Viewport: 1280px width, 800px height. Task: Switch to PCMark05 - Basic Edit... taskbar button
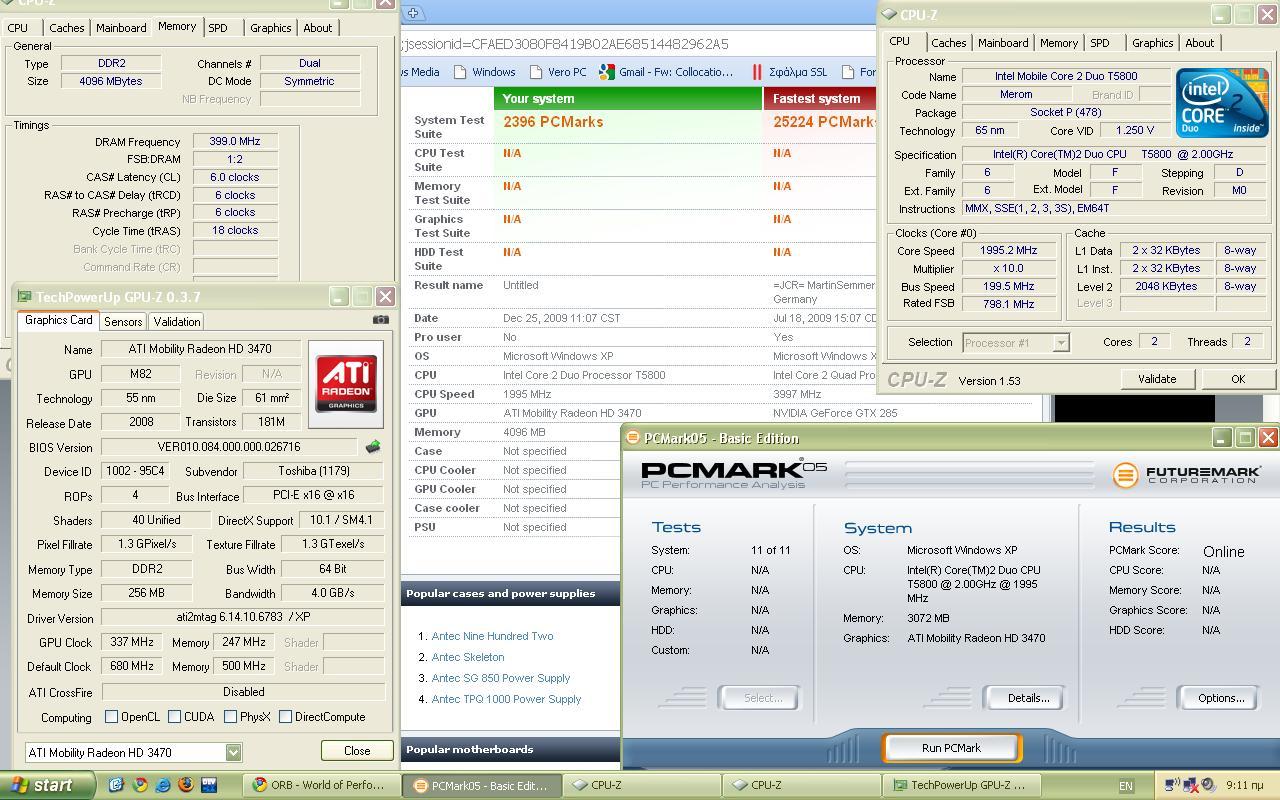coord(481,785)
